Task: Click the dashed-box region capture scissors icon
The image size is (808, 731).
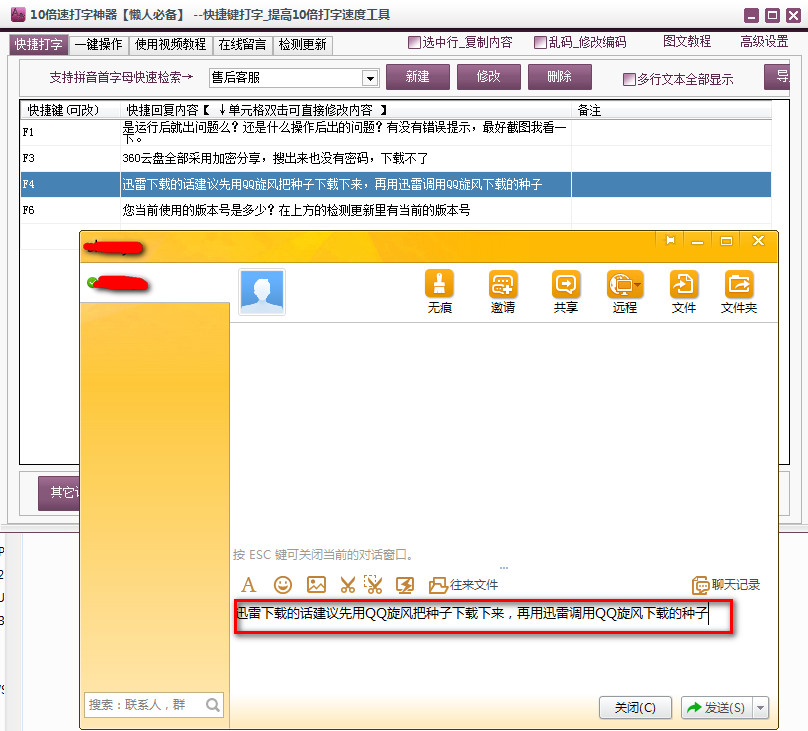Action: (374, 585)
